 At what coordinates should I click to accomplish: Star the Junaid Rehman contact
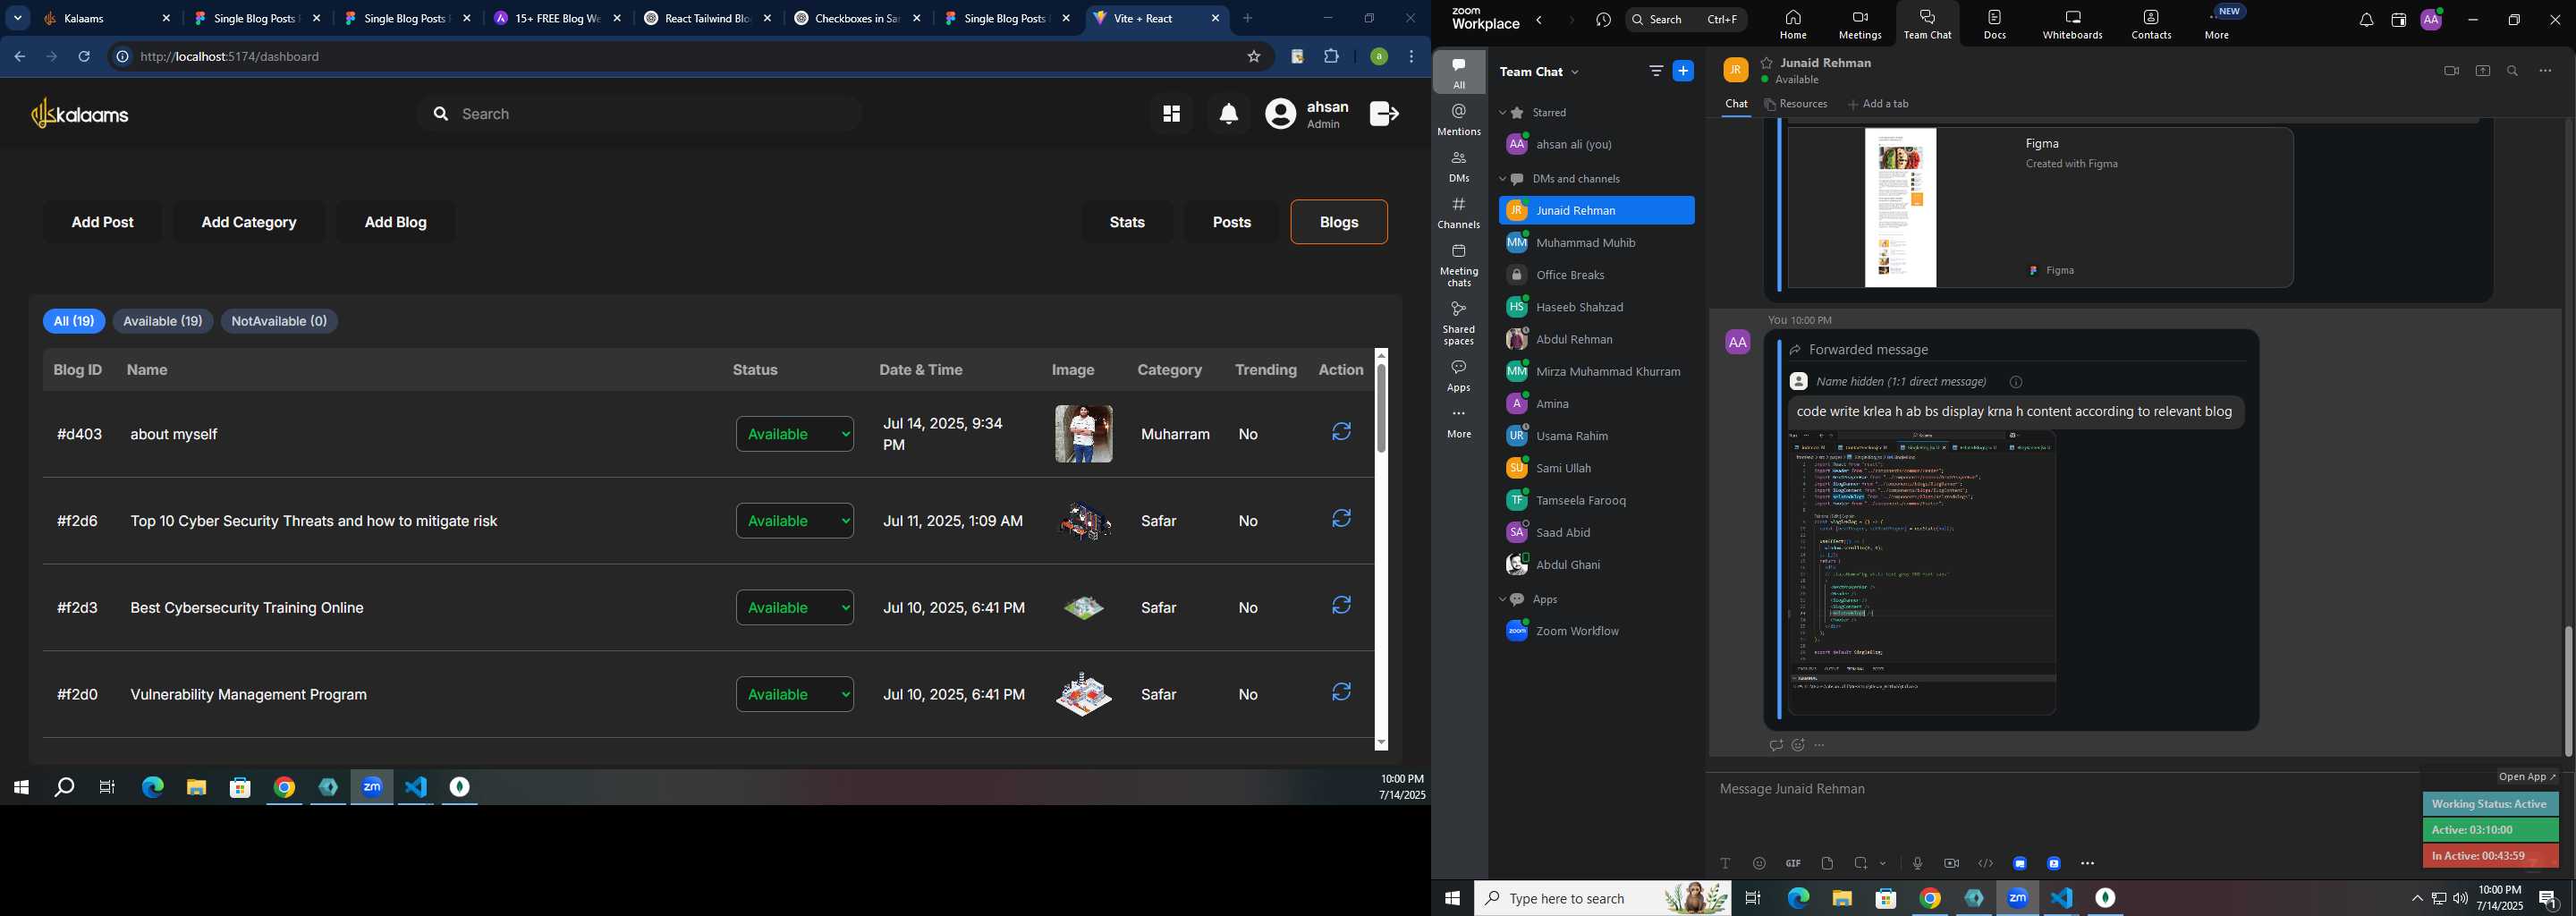[x=1767, y=63]
